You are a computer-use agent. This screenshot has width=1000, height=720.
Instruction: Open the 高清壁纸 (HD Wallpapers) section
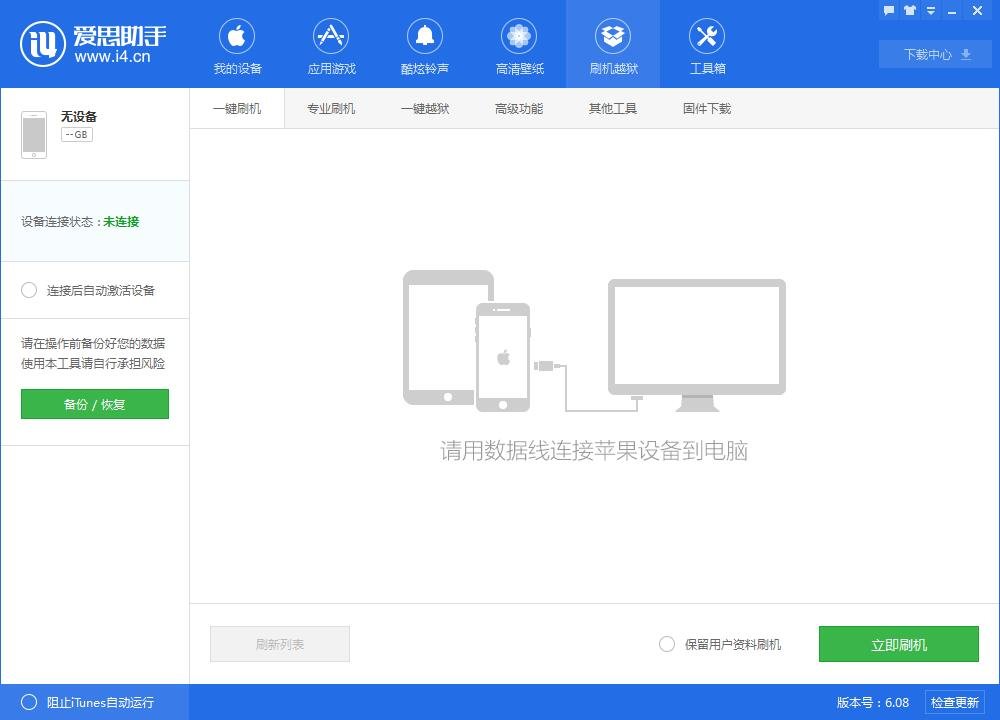[518, 44]
